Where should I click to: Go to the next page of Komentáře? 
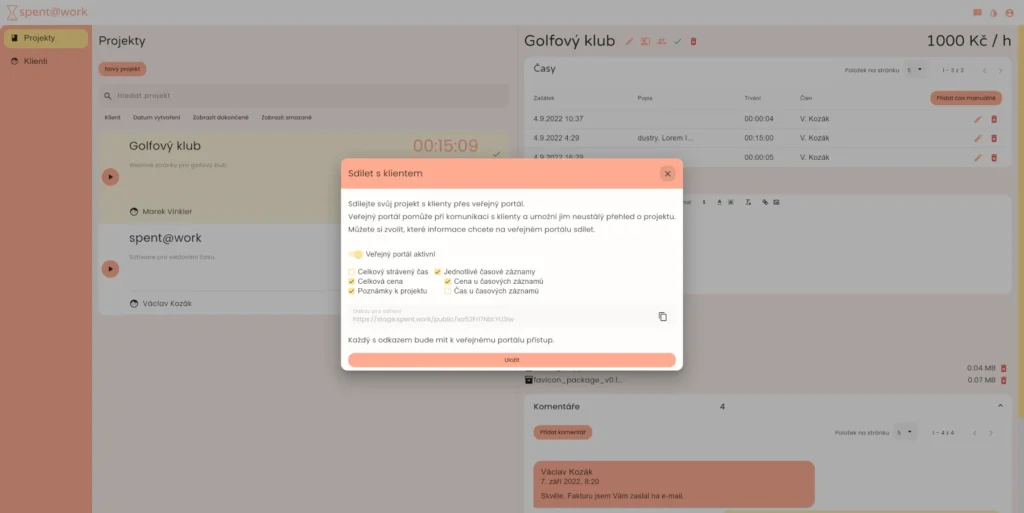pyautogui.click(x=991, y=433)
